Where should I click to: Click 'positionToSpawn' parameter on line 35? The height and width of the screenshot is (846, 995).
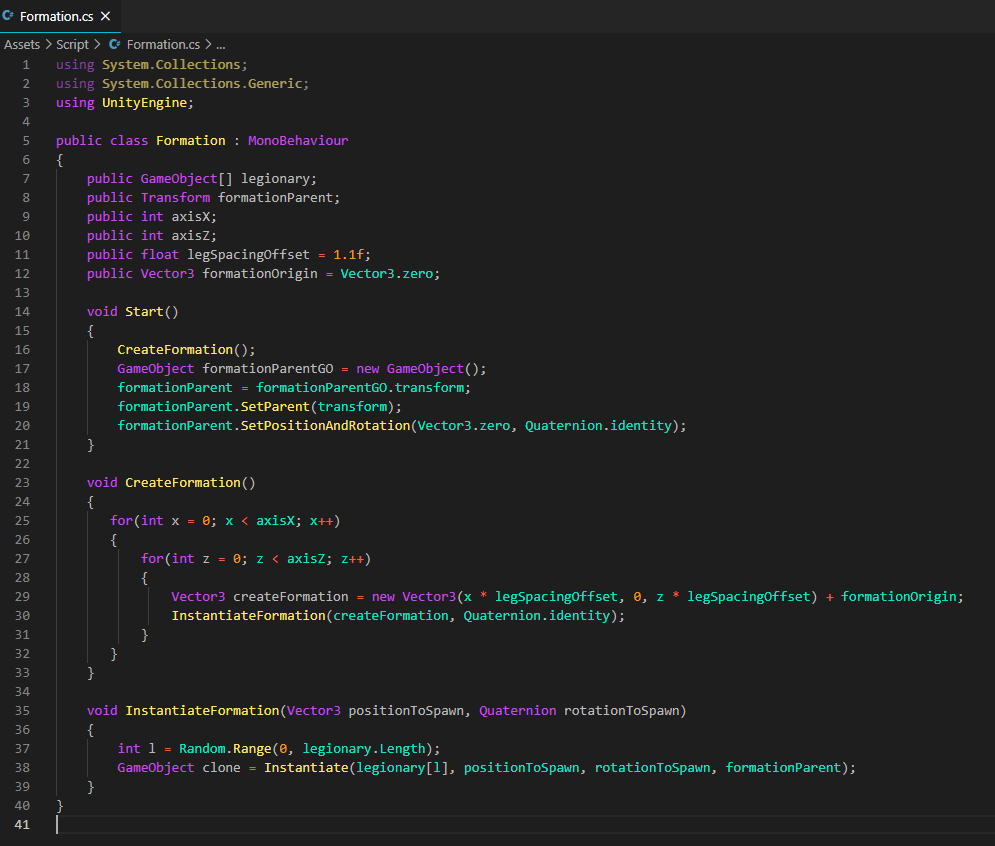click(x=406, y=711)
